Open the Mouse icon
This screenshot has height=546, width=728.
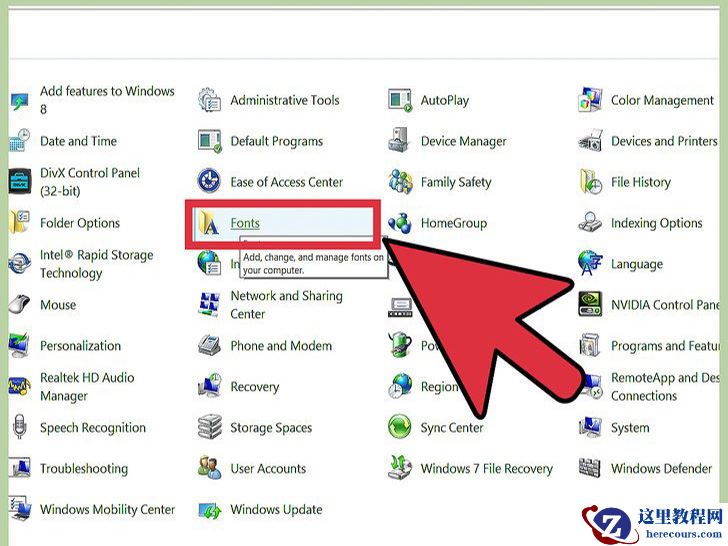pyautogui.click(x=20, y=305)
